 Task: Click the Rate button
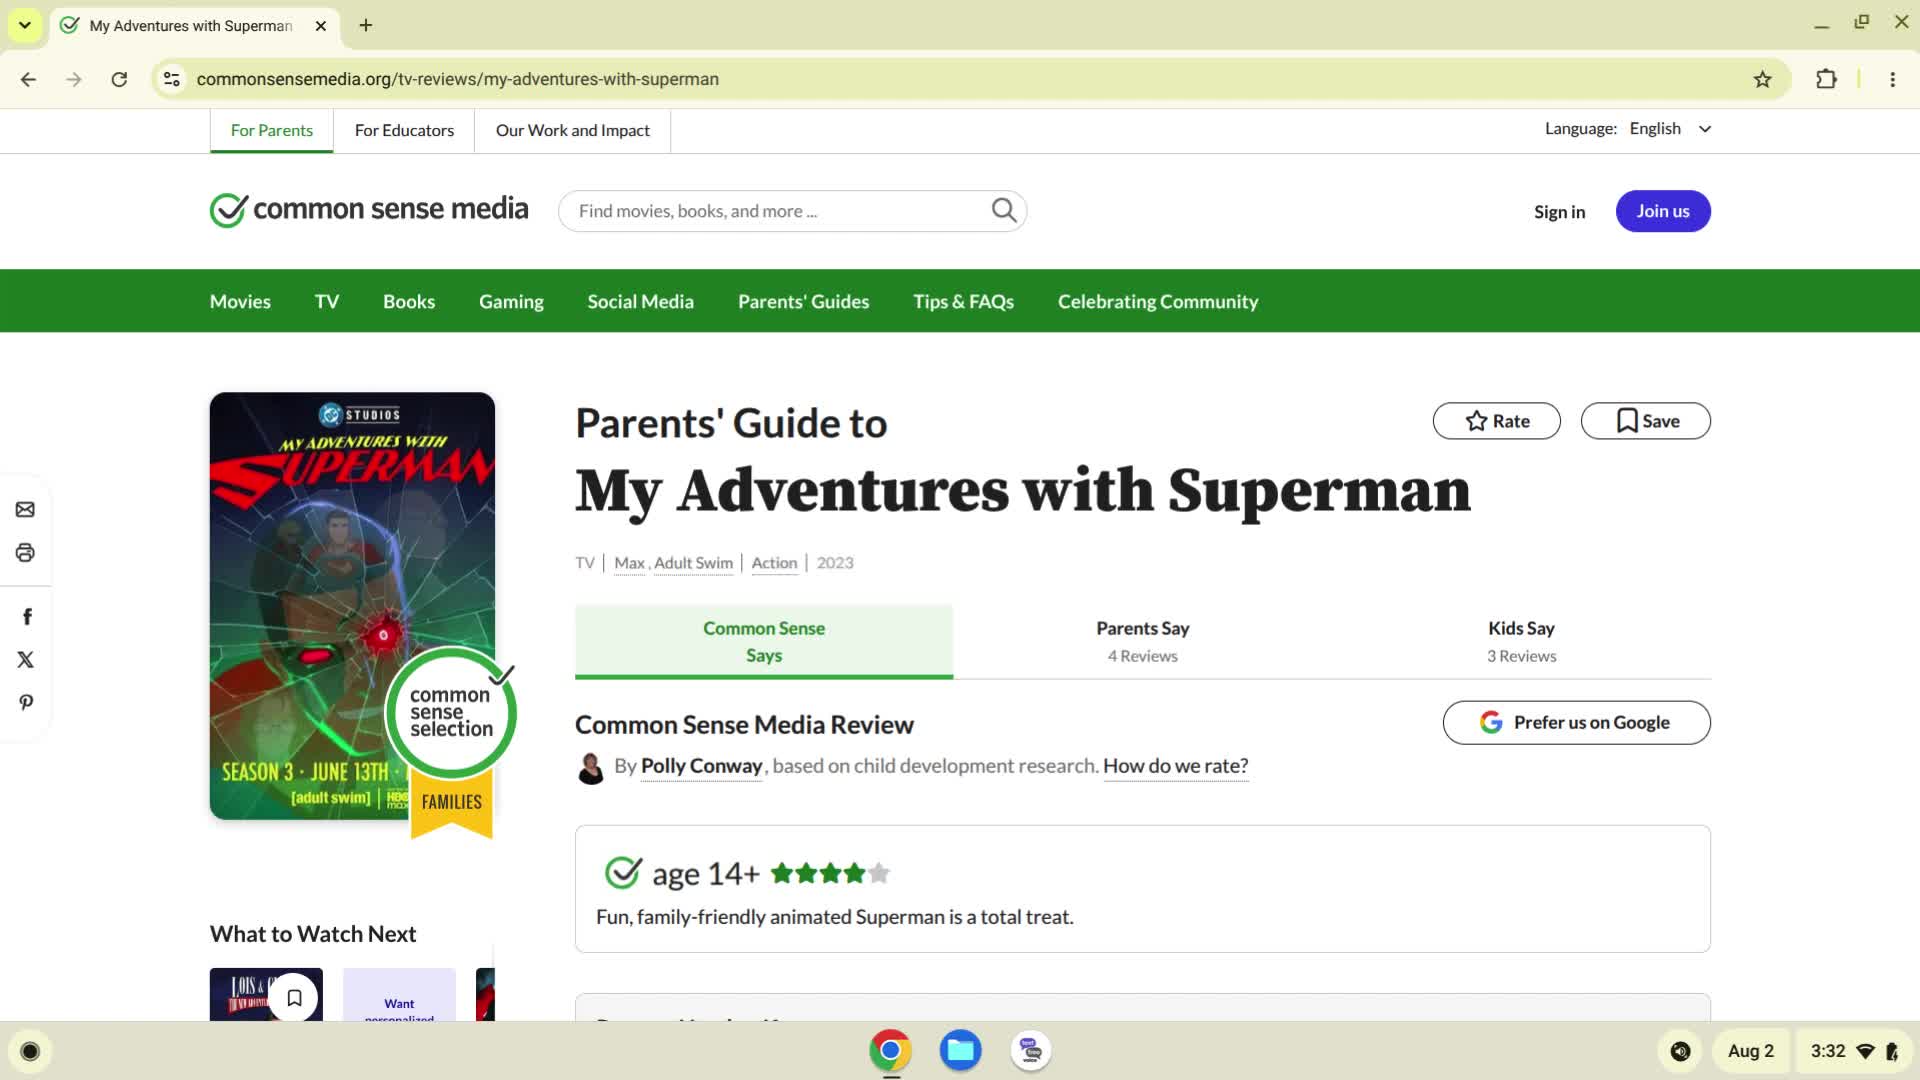pos(1496,421)
